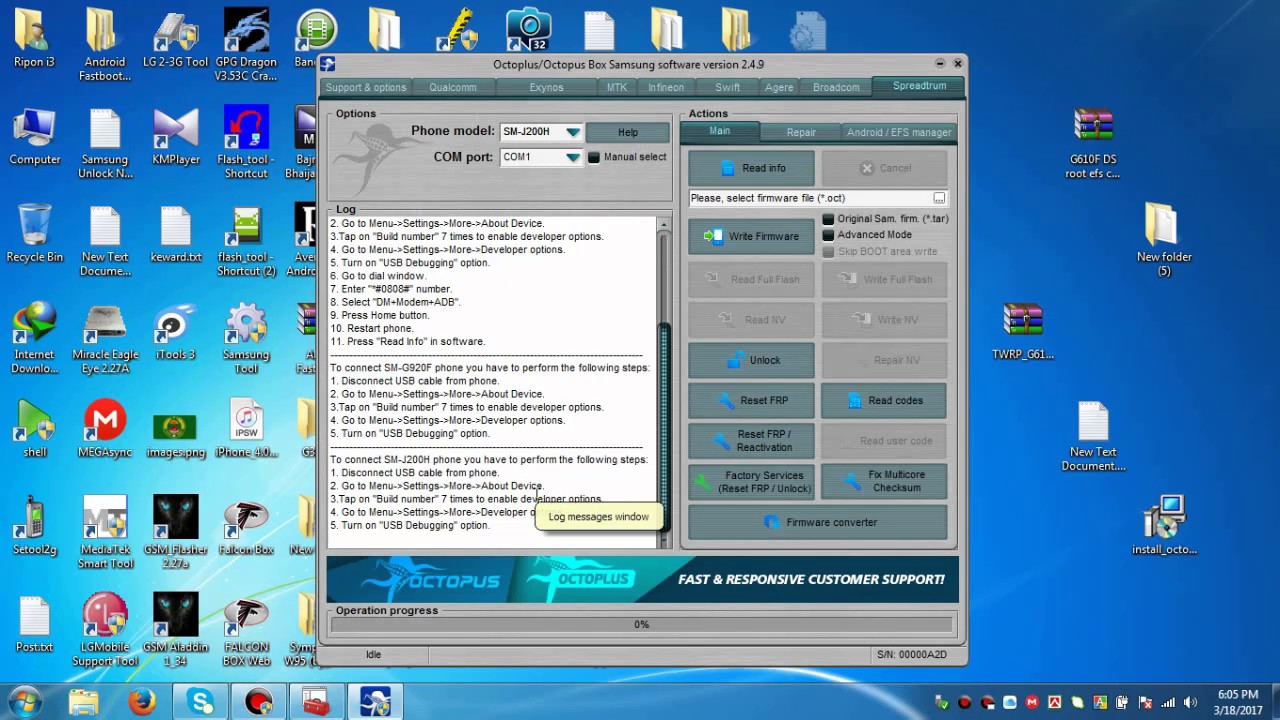Open the Setool2g desktop icon
The width and height of the screenshot is (1280, 720).
[34, 527]
